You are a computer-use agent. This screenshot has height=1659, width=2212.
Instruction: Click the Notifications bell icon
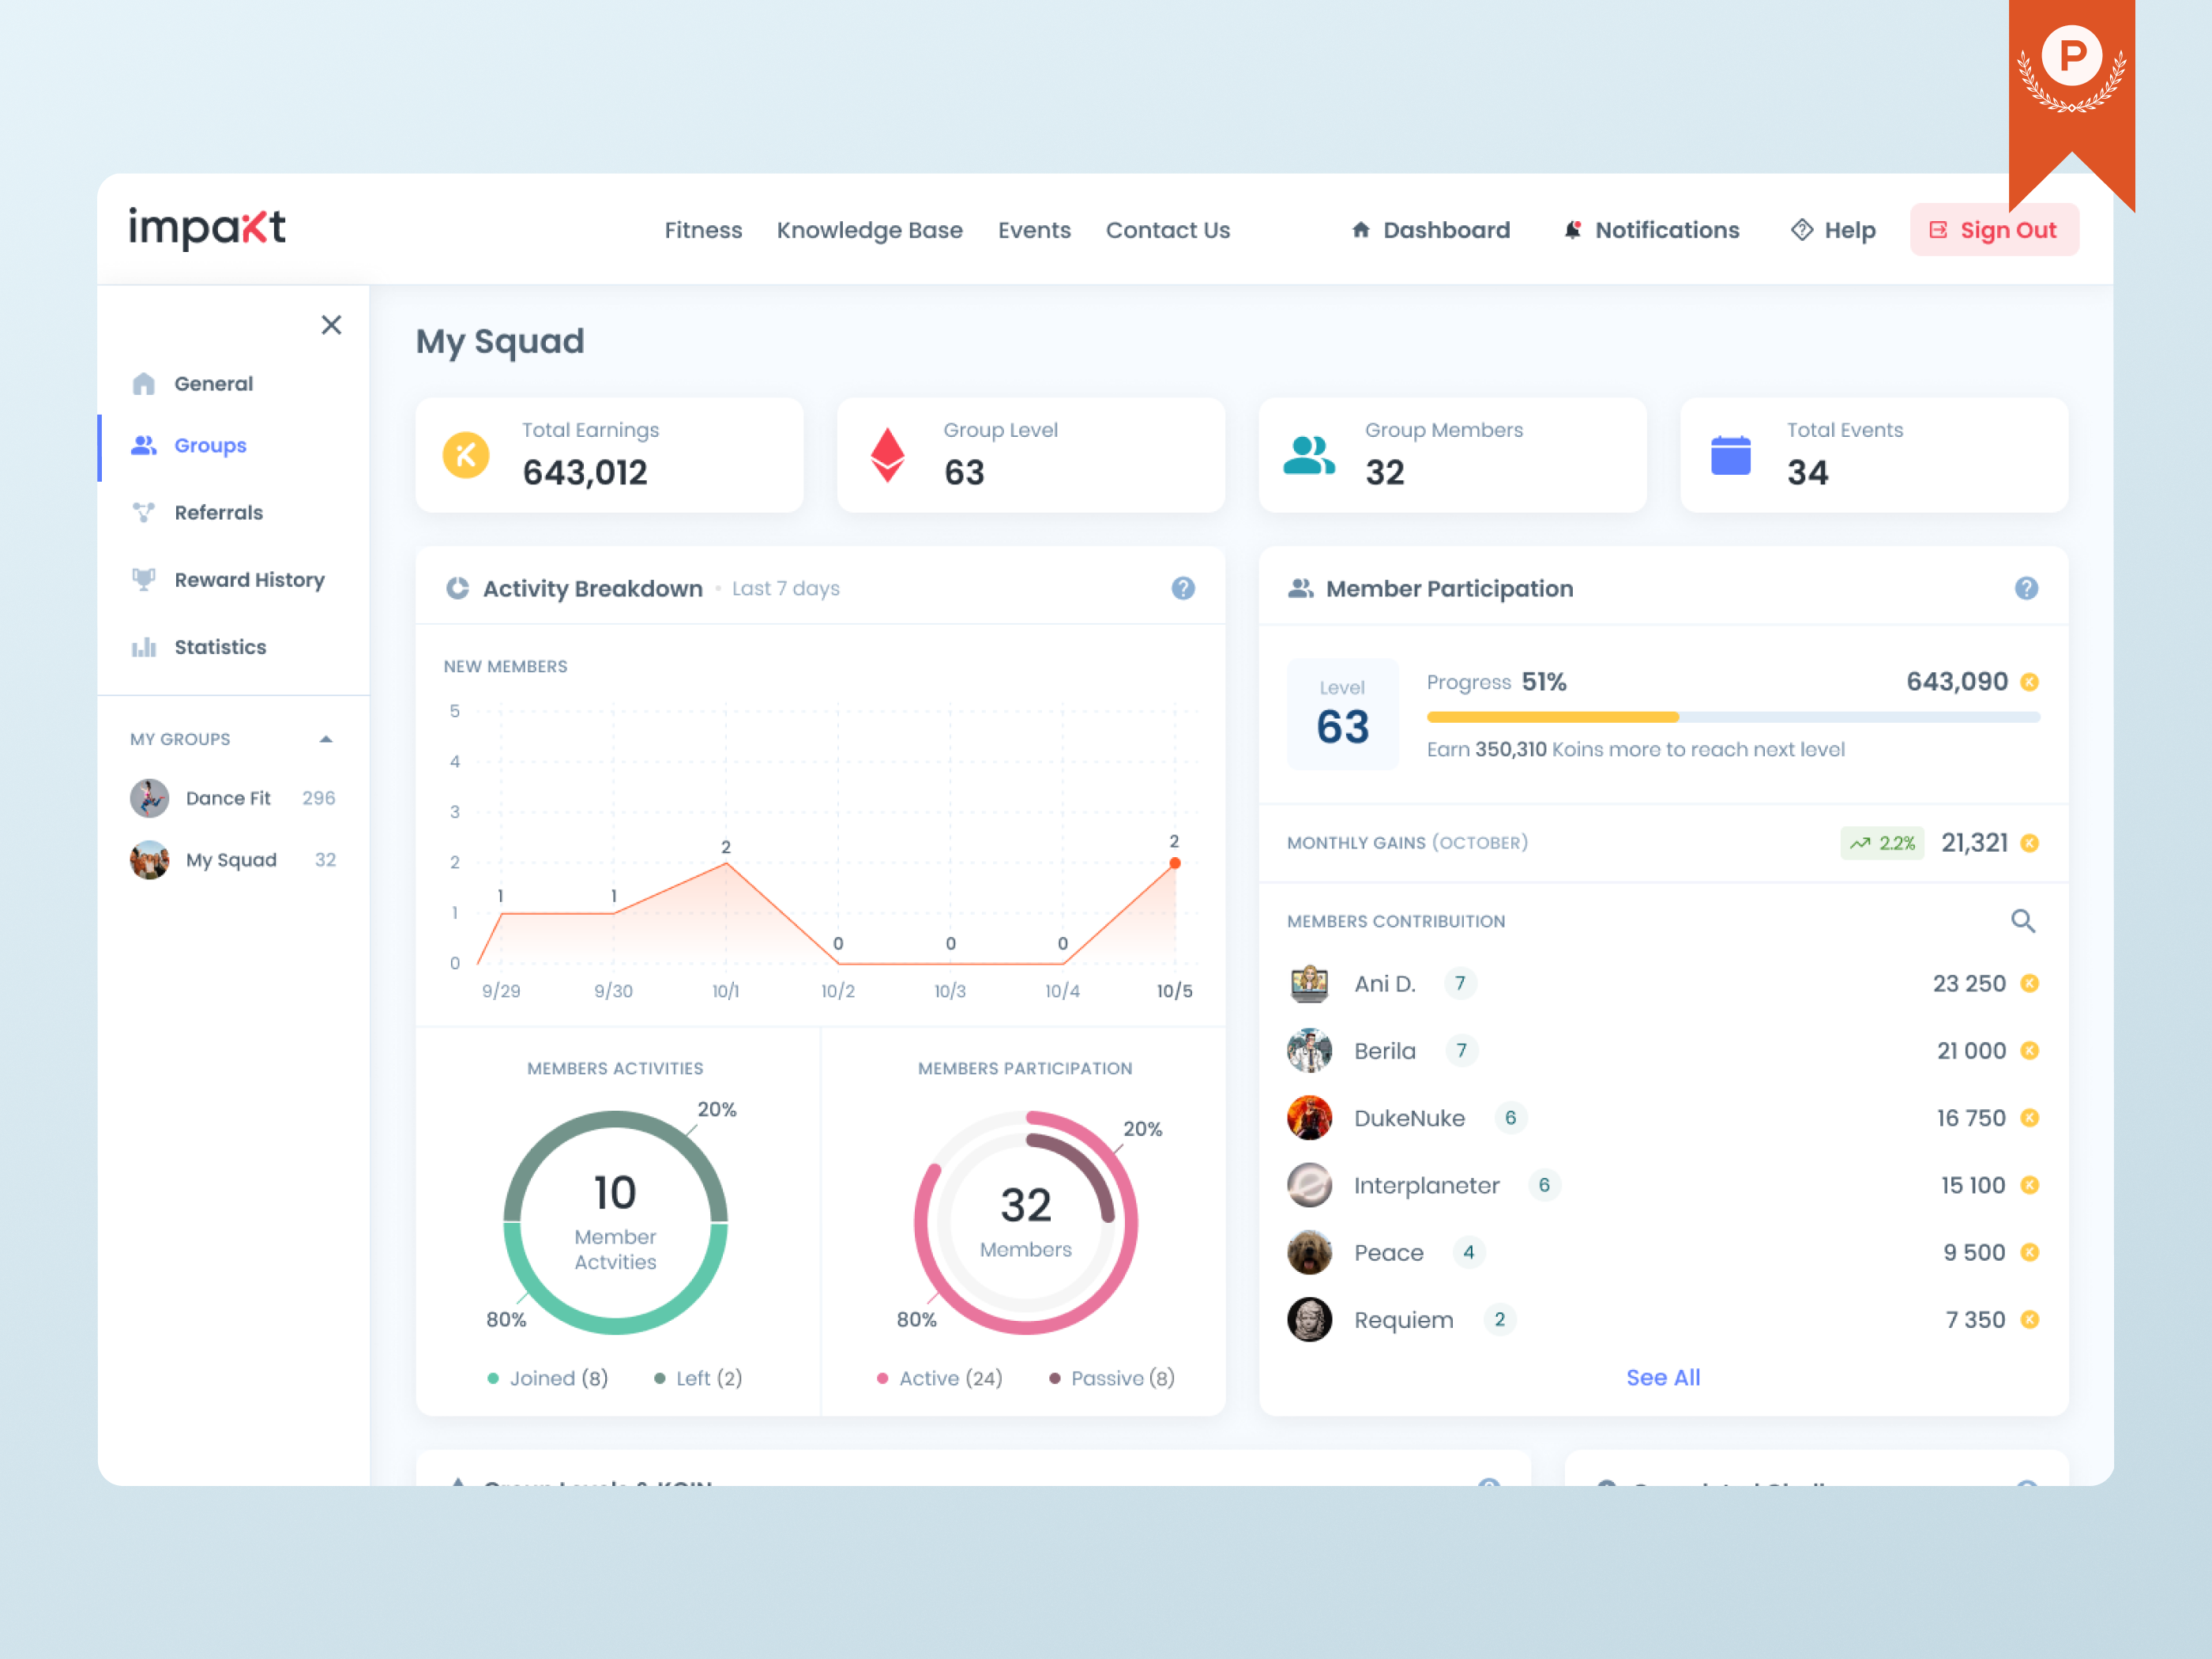[x=1574, y=229]
